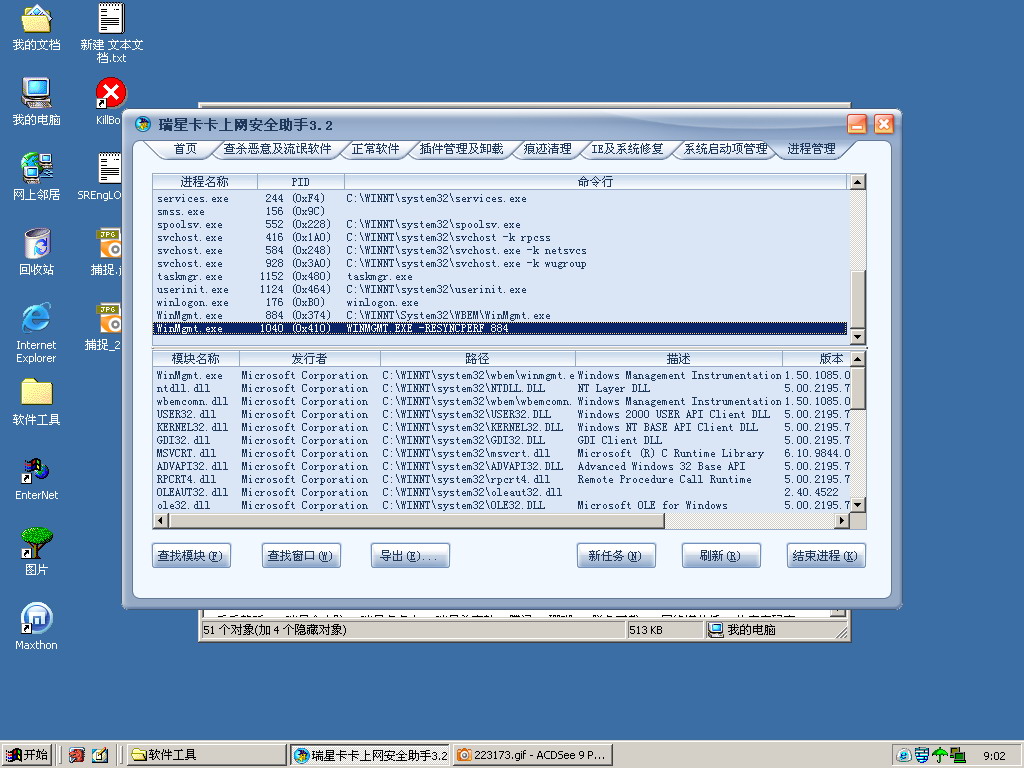Click the process list scroll down arrow

(x=857, y=337)
